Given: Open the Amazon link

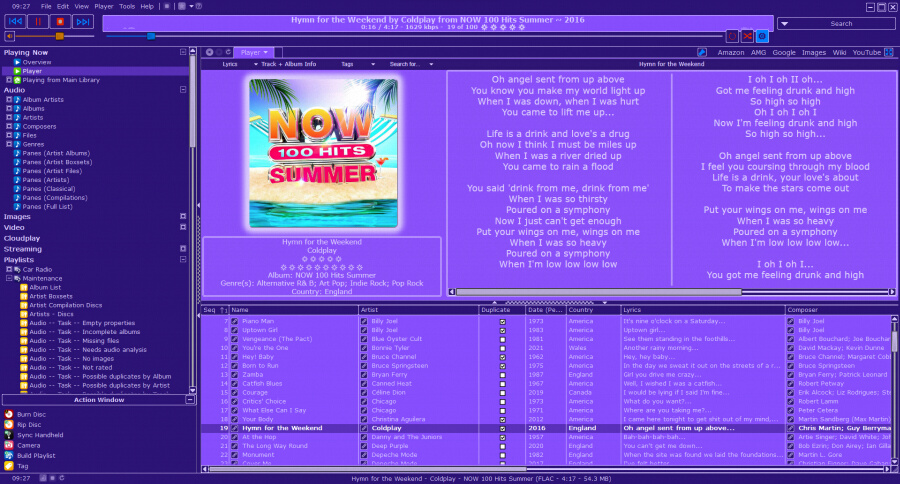Looking at the screenshot, I should (731, 52).
